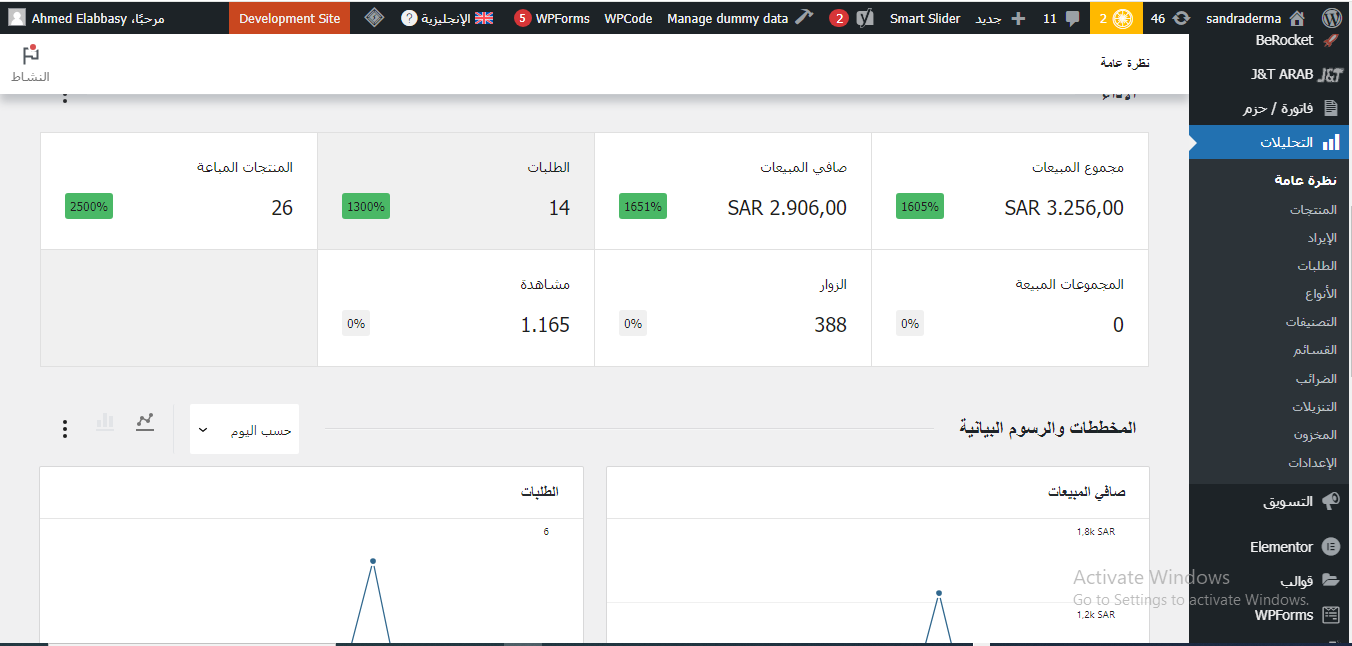Screen dimensions: 1352x646
Task: Visit the sandraderma site home link
Action: point(1255,18)
